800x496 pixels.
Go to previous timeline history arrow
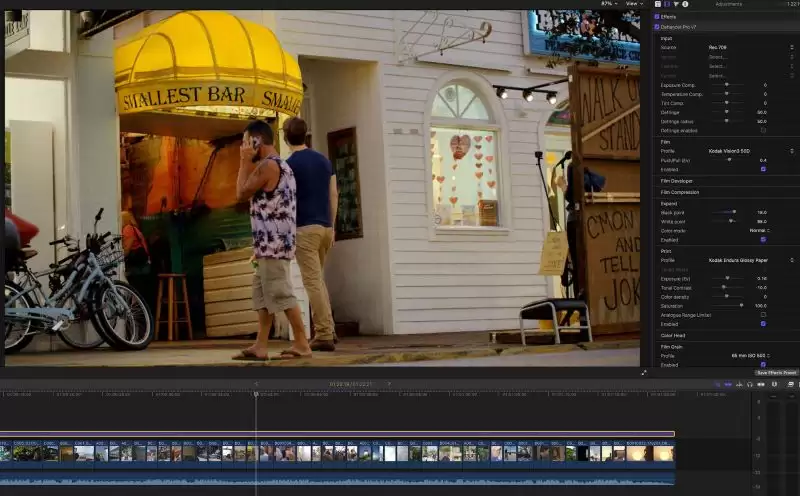click(x=256, y=383)
